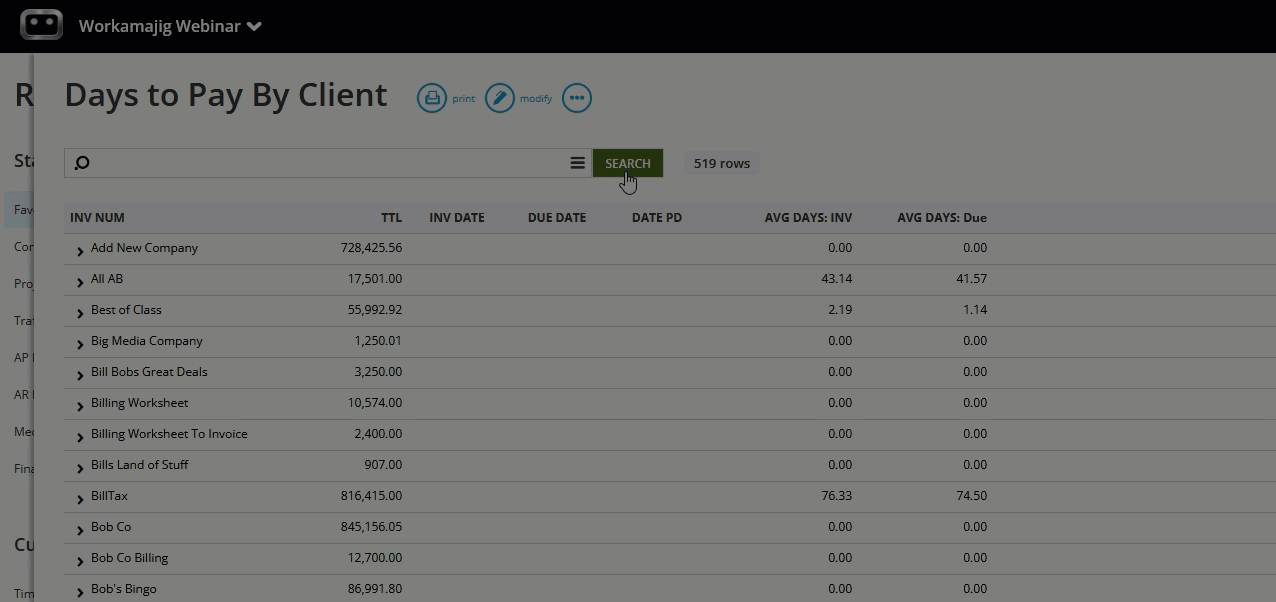Expand the All AB row
1276x602 pixels.
click(80, 282)
